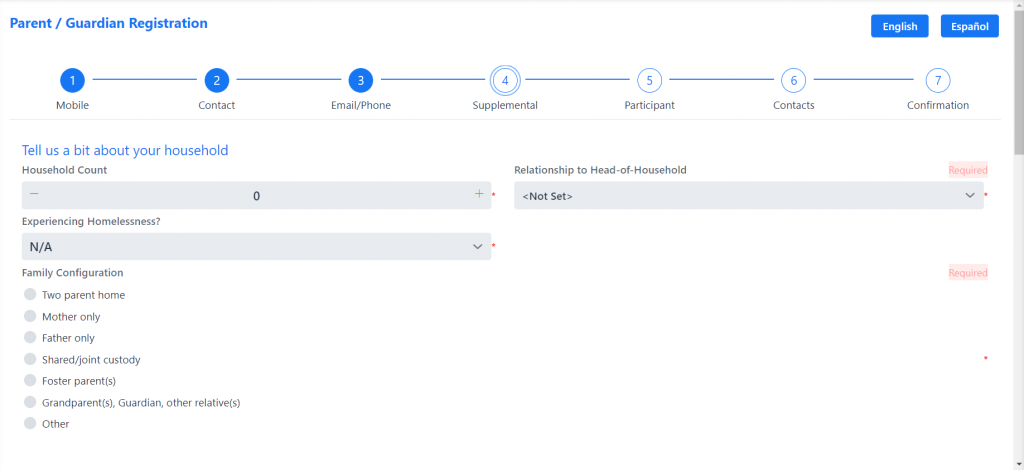1024x470 pixels.
Task: Open step 7 Confirmation circle
Action: point(938,81)
